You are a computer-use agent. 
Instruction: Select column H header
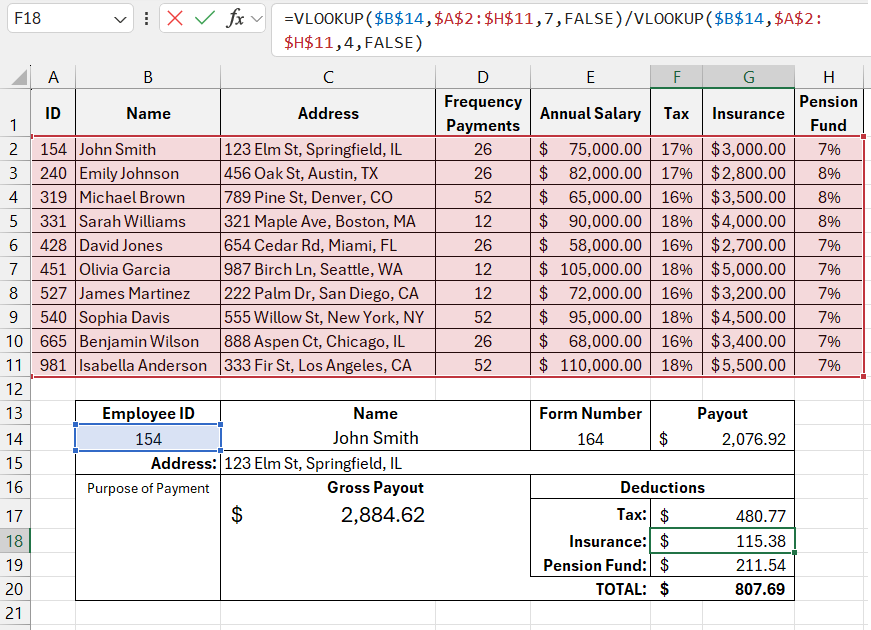click(828, 77)
